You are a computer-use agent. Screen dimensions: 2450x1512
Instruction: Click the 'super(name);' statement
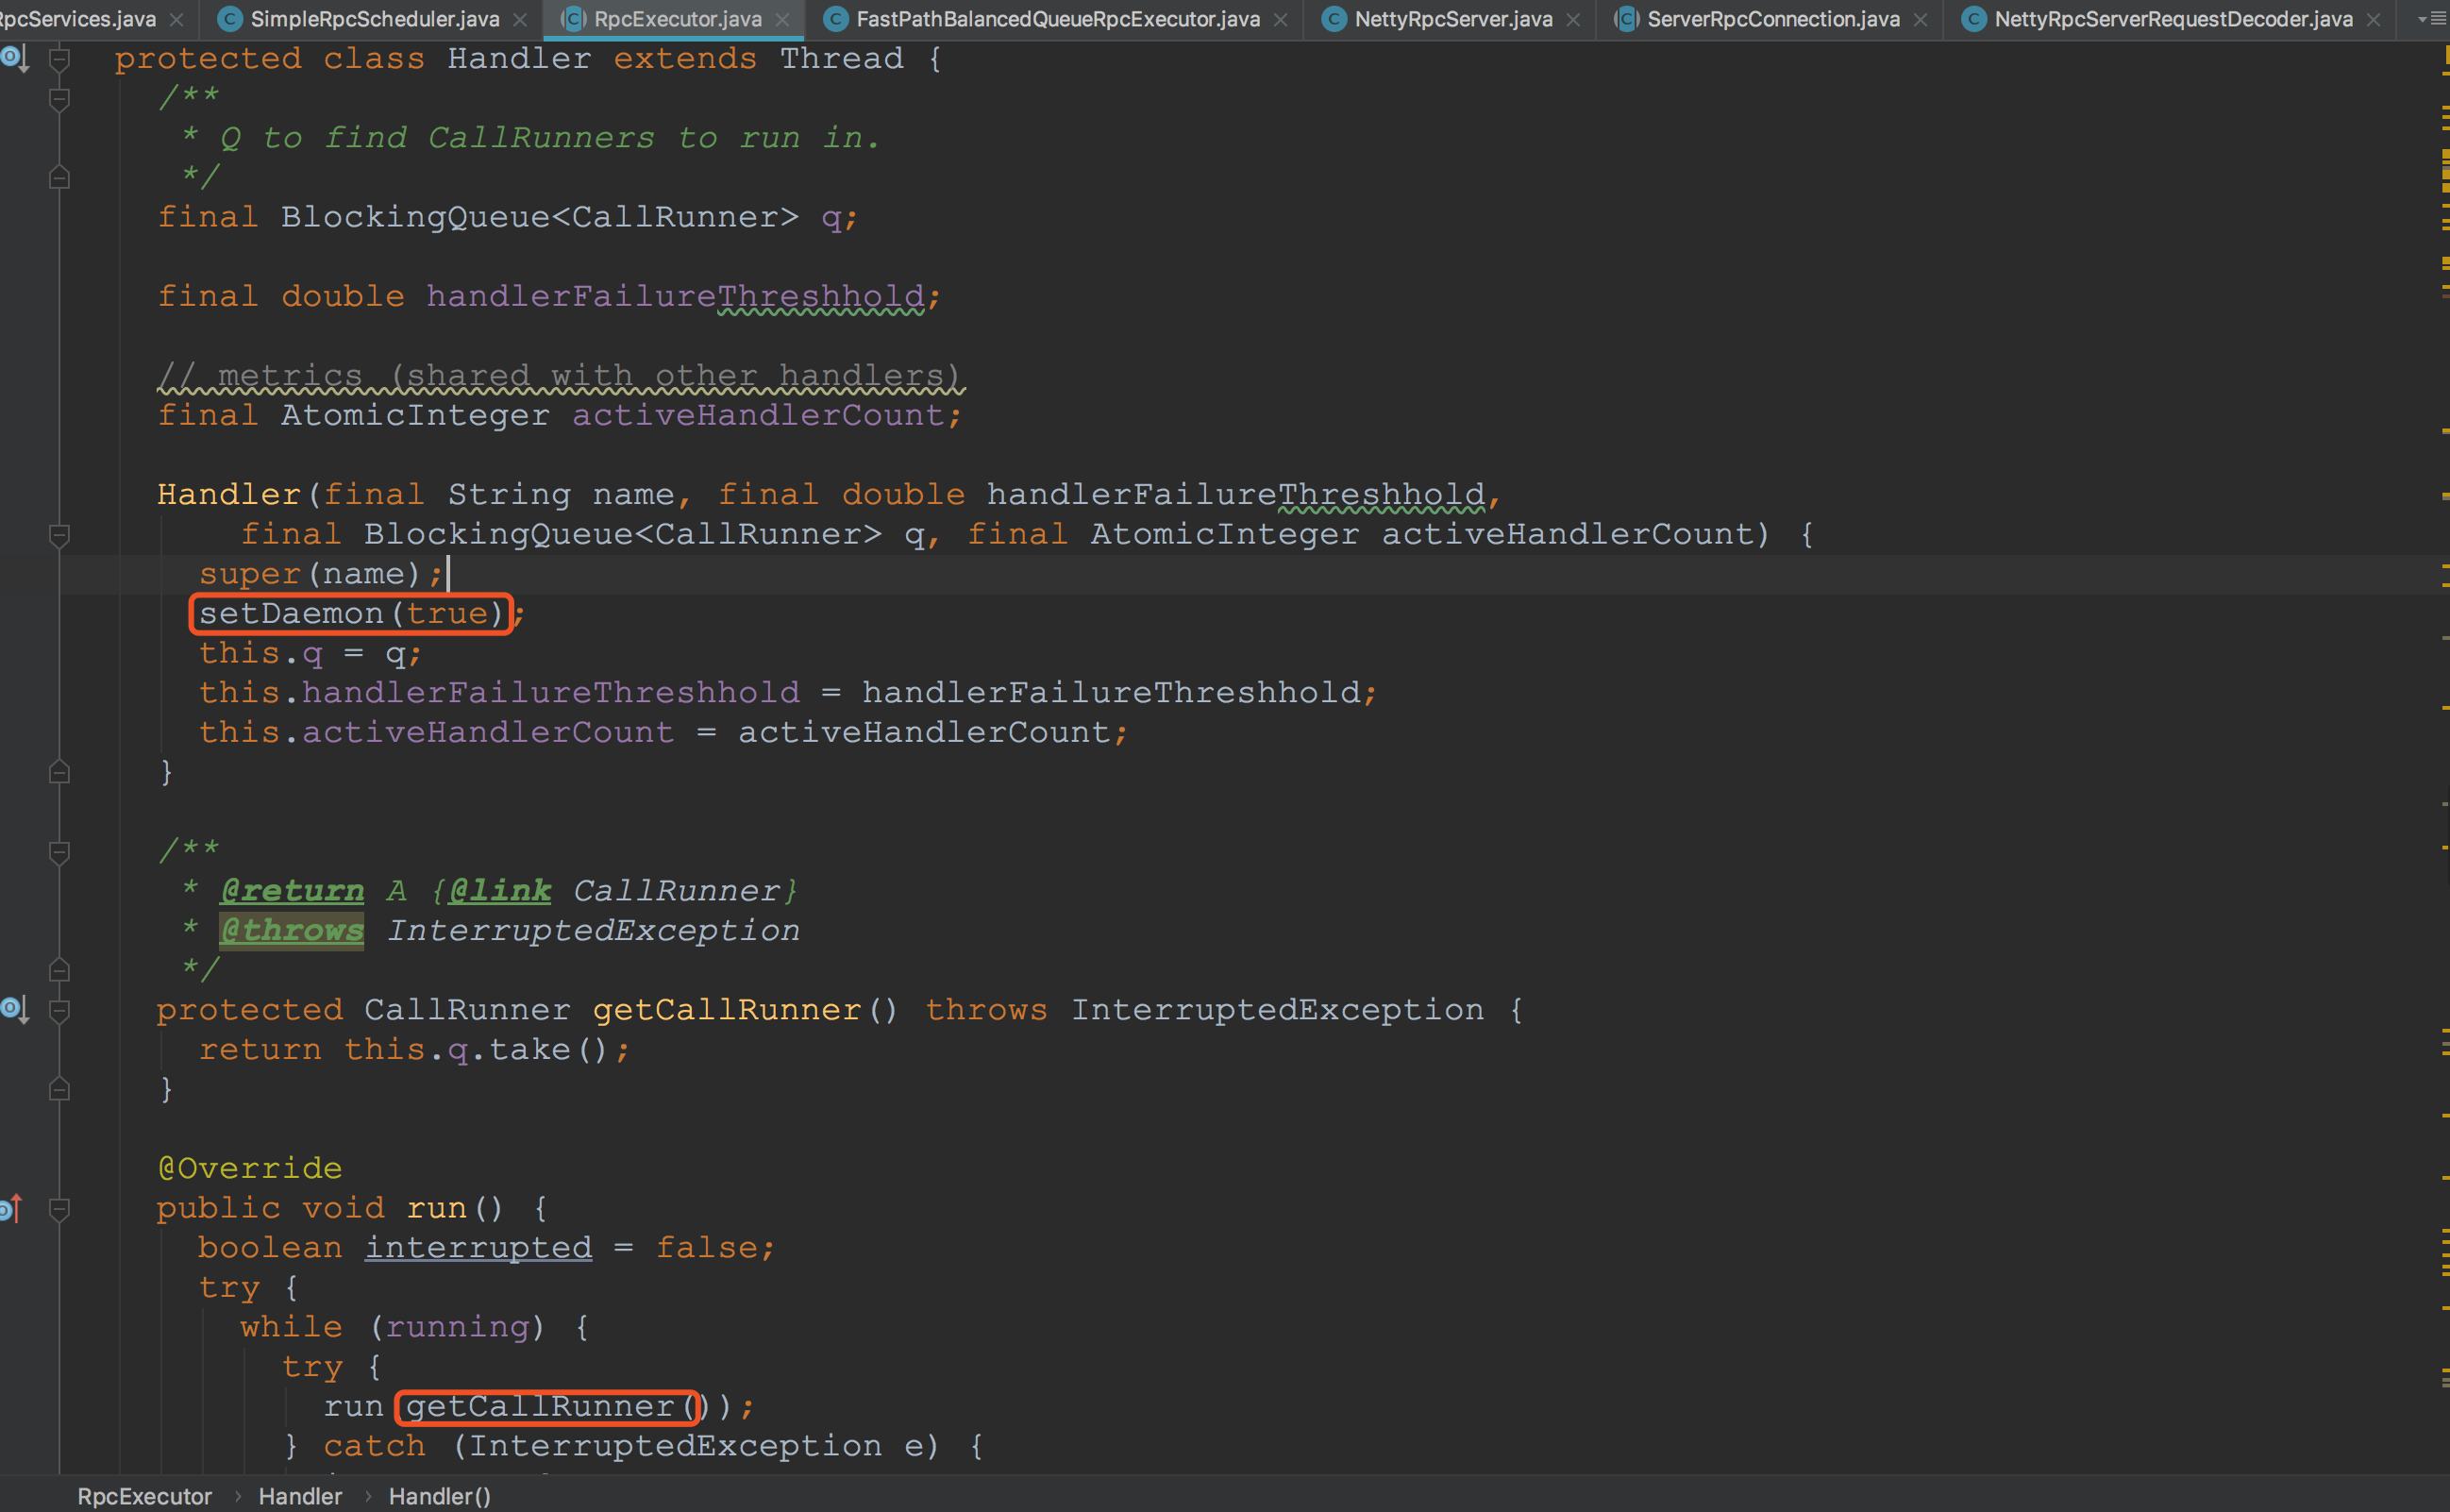click(x=321, y=574)
